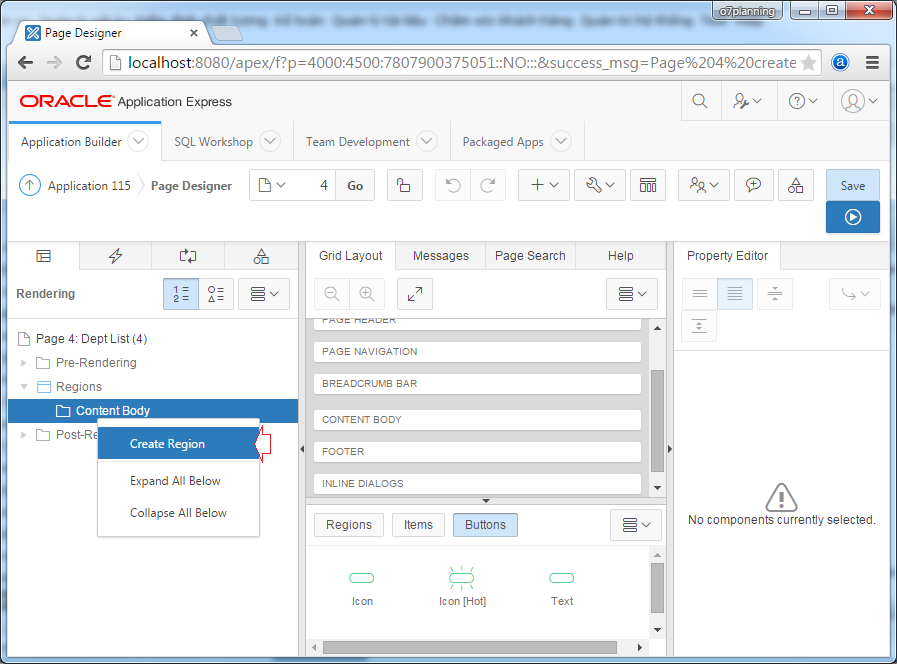
Task: Switch to Dynamic Actions lightning tab
Action: (116, 256)
